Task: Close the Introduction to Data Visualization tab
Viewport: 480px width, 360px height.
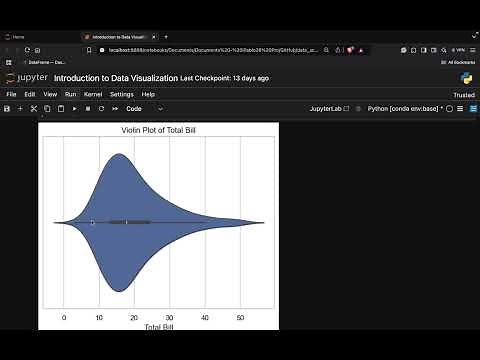Action: (154, 37)
